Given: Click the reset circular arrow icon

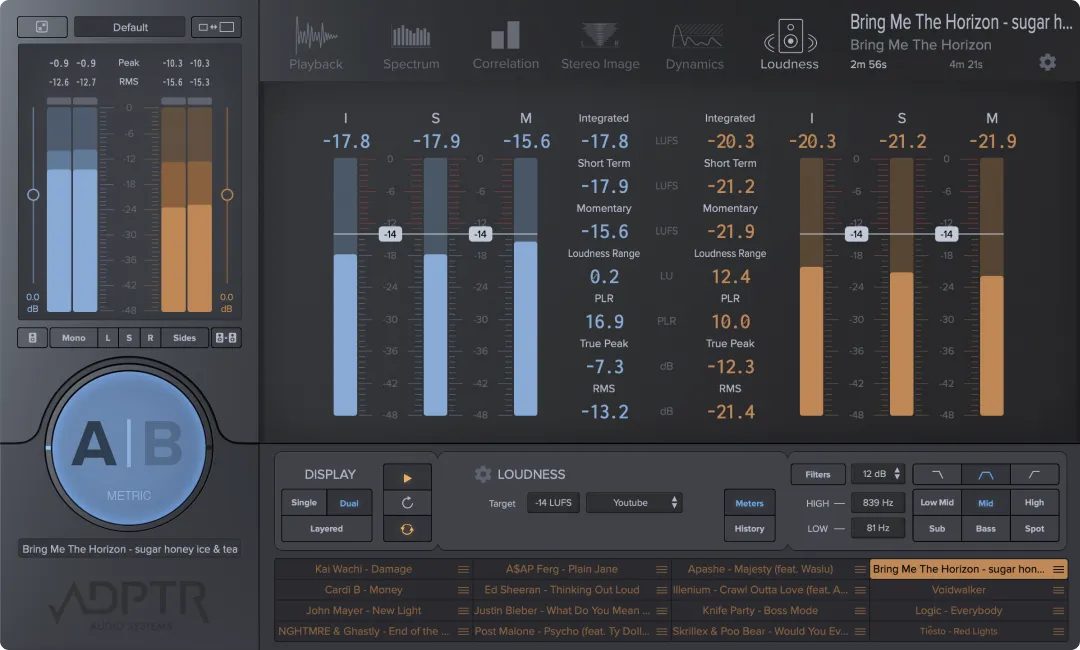Looking at the screenshot, I should tap(407, 503).
